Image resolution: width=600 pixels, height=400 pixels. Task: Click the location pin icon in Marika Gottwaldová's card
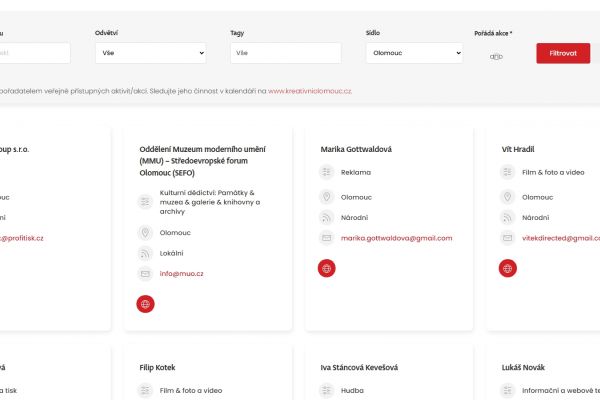(327, 197)
